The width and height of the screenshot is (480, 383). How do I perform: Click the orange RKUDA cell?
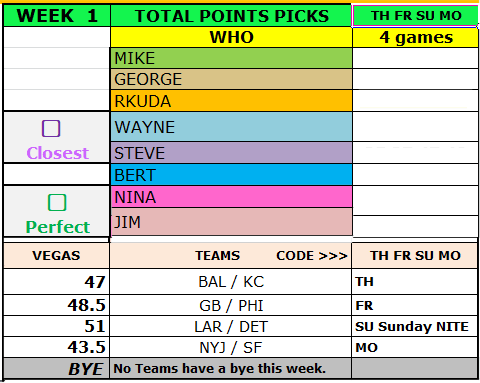231,101
